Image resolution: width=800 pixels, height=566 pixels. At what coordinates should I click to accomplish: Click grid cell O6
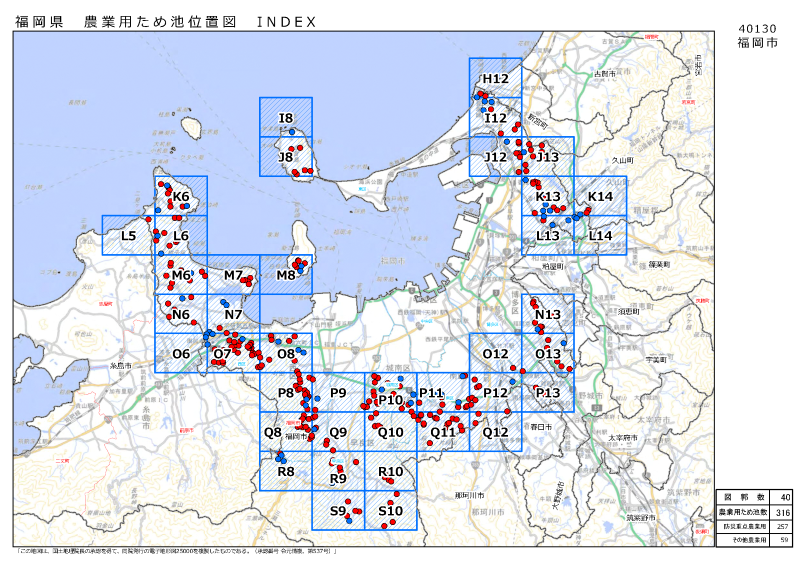(x=181, y=353)
